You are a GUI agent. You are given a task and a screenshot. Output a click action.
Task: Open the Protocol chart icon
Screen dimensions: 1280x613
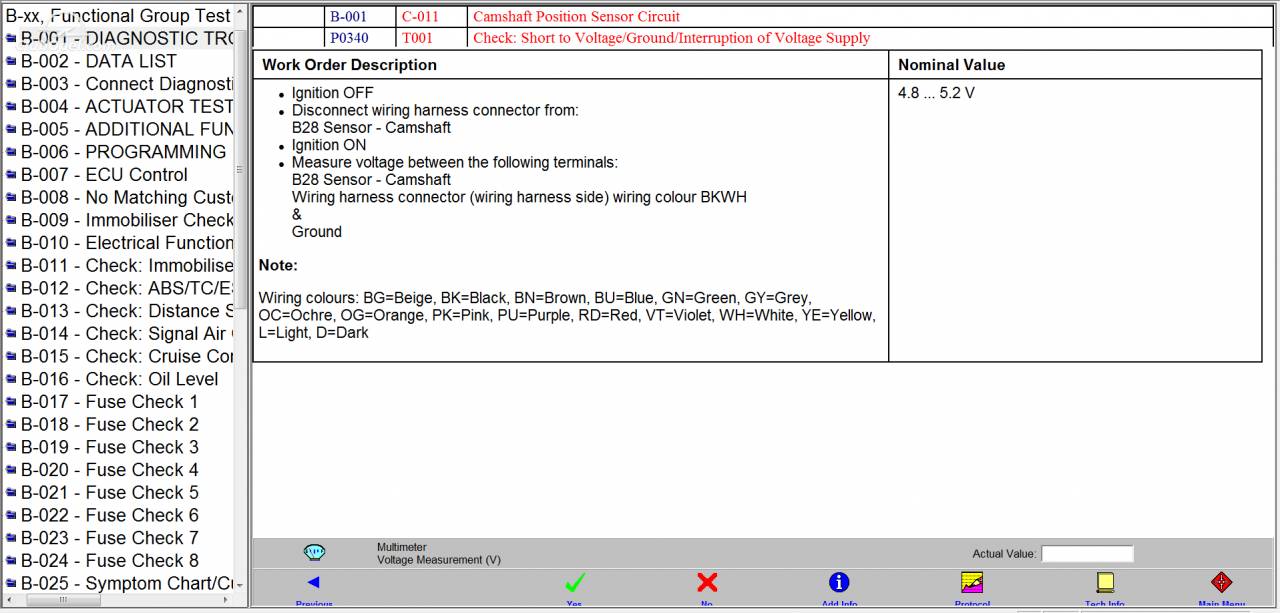click(972, 582)
